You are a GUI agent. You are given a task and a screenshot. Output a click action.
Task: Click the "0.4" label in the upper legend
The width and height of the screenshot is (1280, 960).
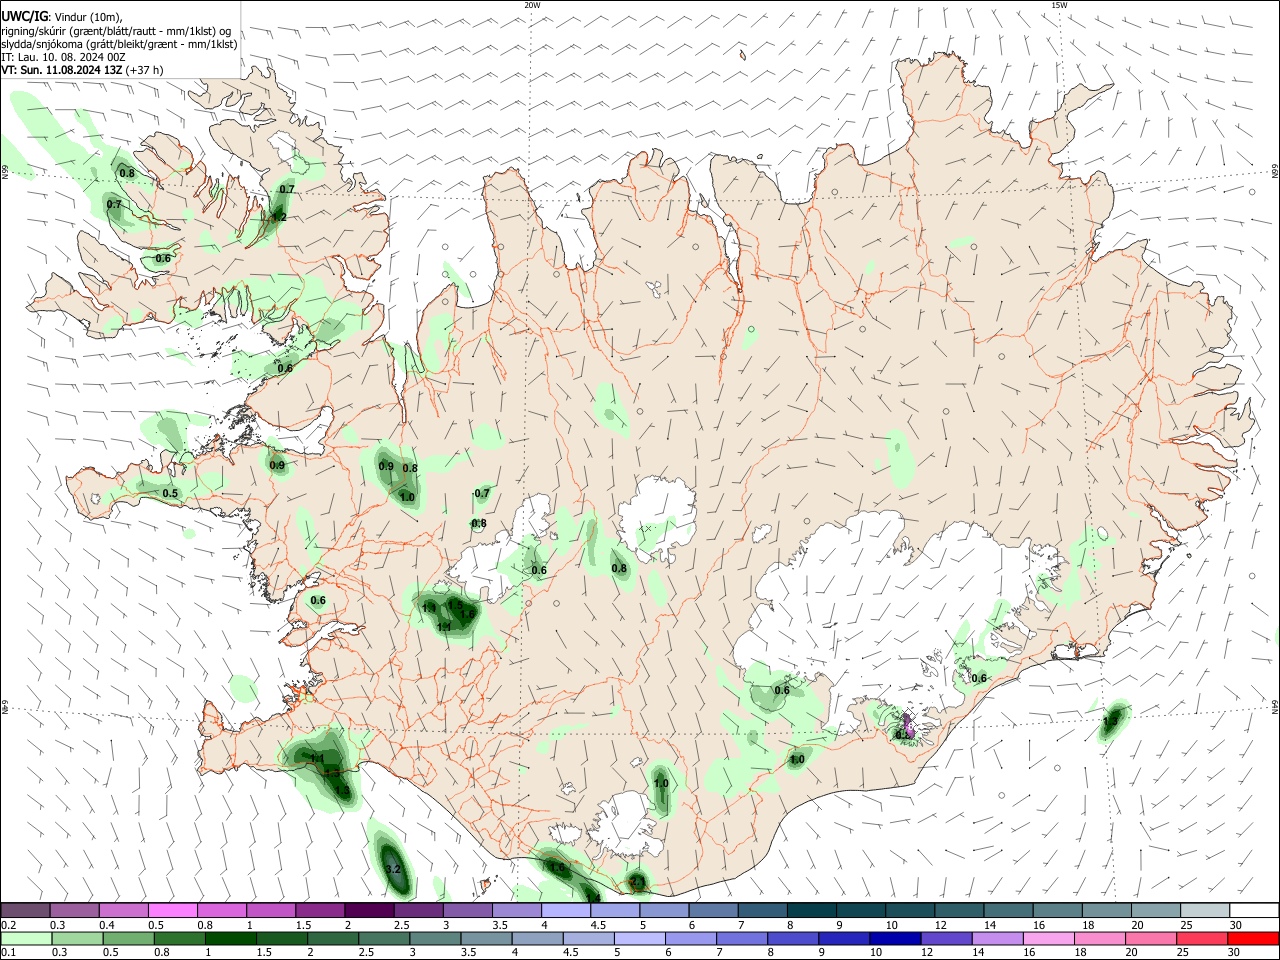[x=107, y=925]
